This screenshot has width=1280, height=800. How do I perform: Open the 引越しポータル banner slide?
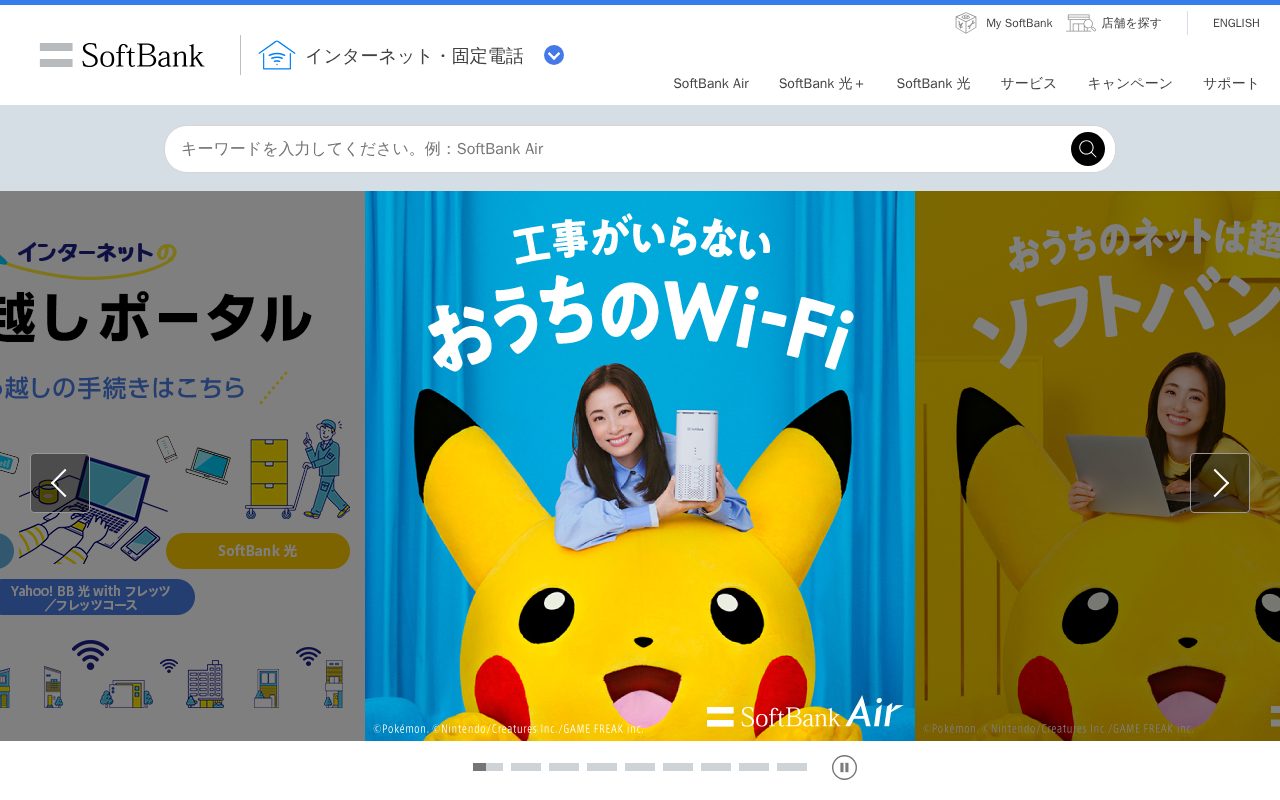(x=182, y=466)
